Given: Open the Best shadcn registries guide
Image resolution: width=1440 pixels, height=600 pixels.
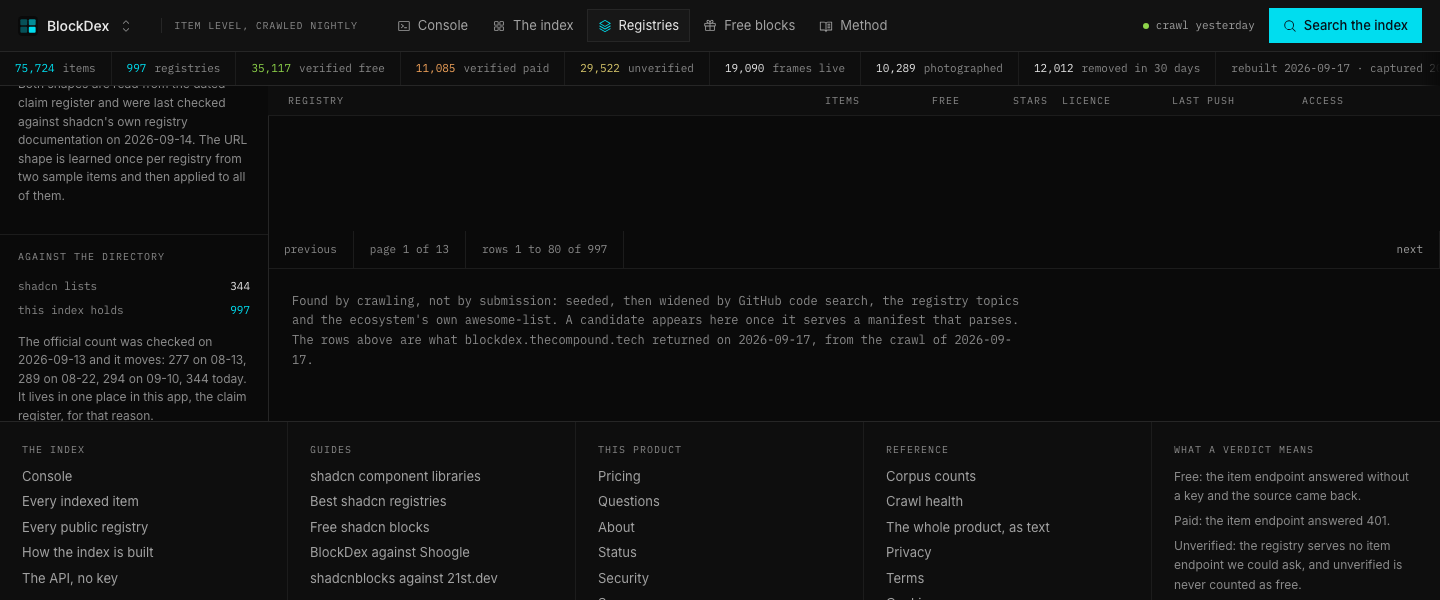Looking at the screenshot, I should tap(378, 502).
